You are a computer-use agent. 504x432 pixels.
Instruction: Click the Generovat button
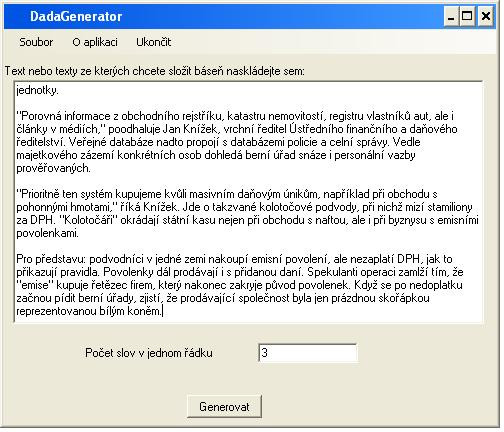224,407
